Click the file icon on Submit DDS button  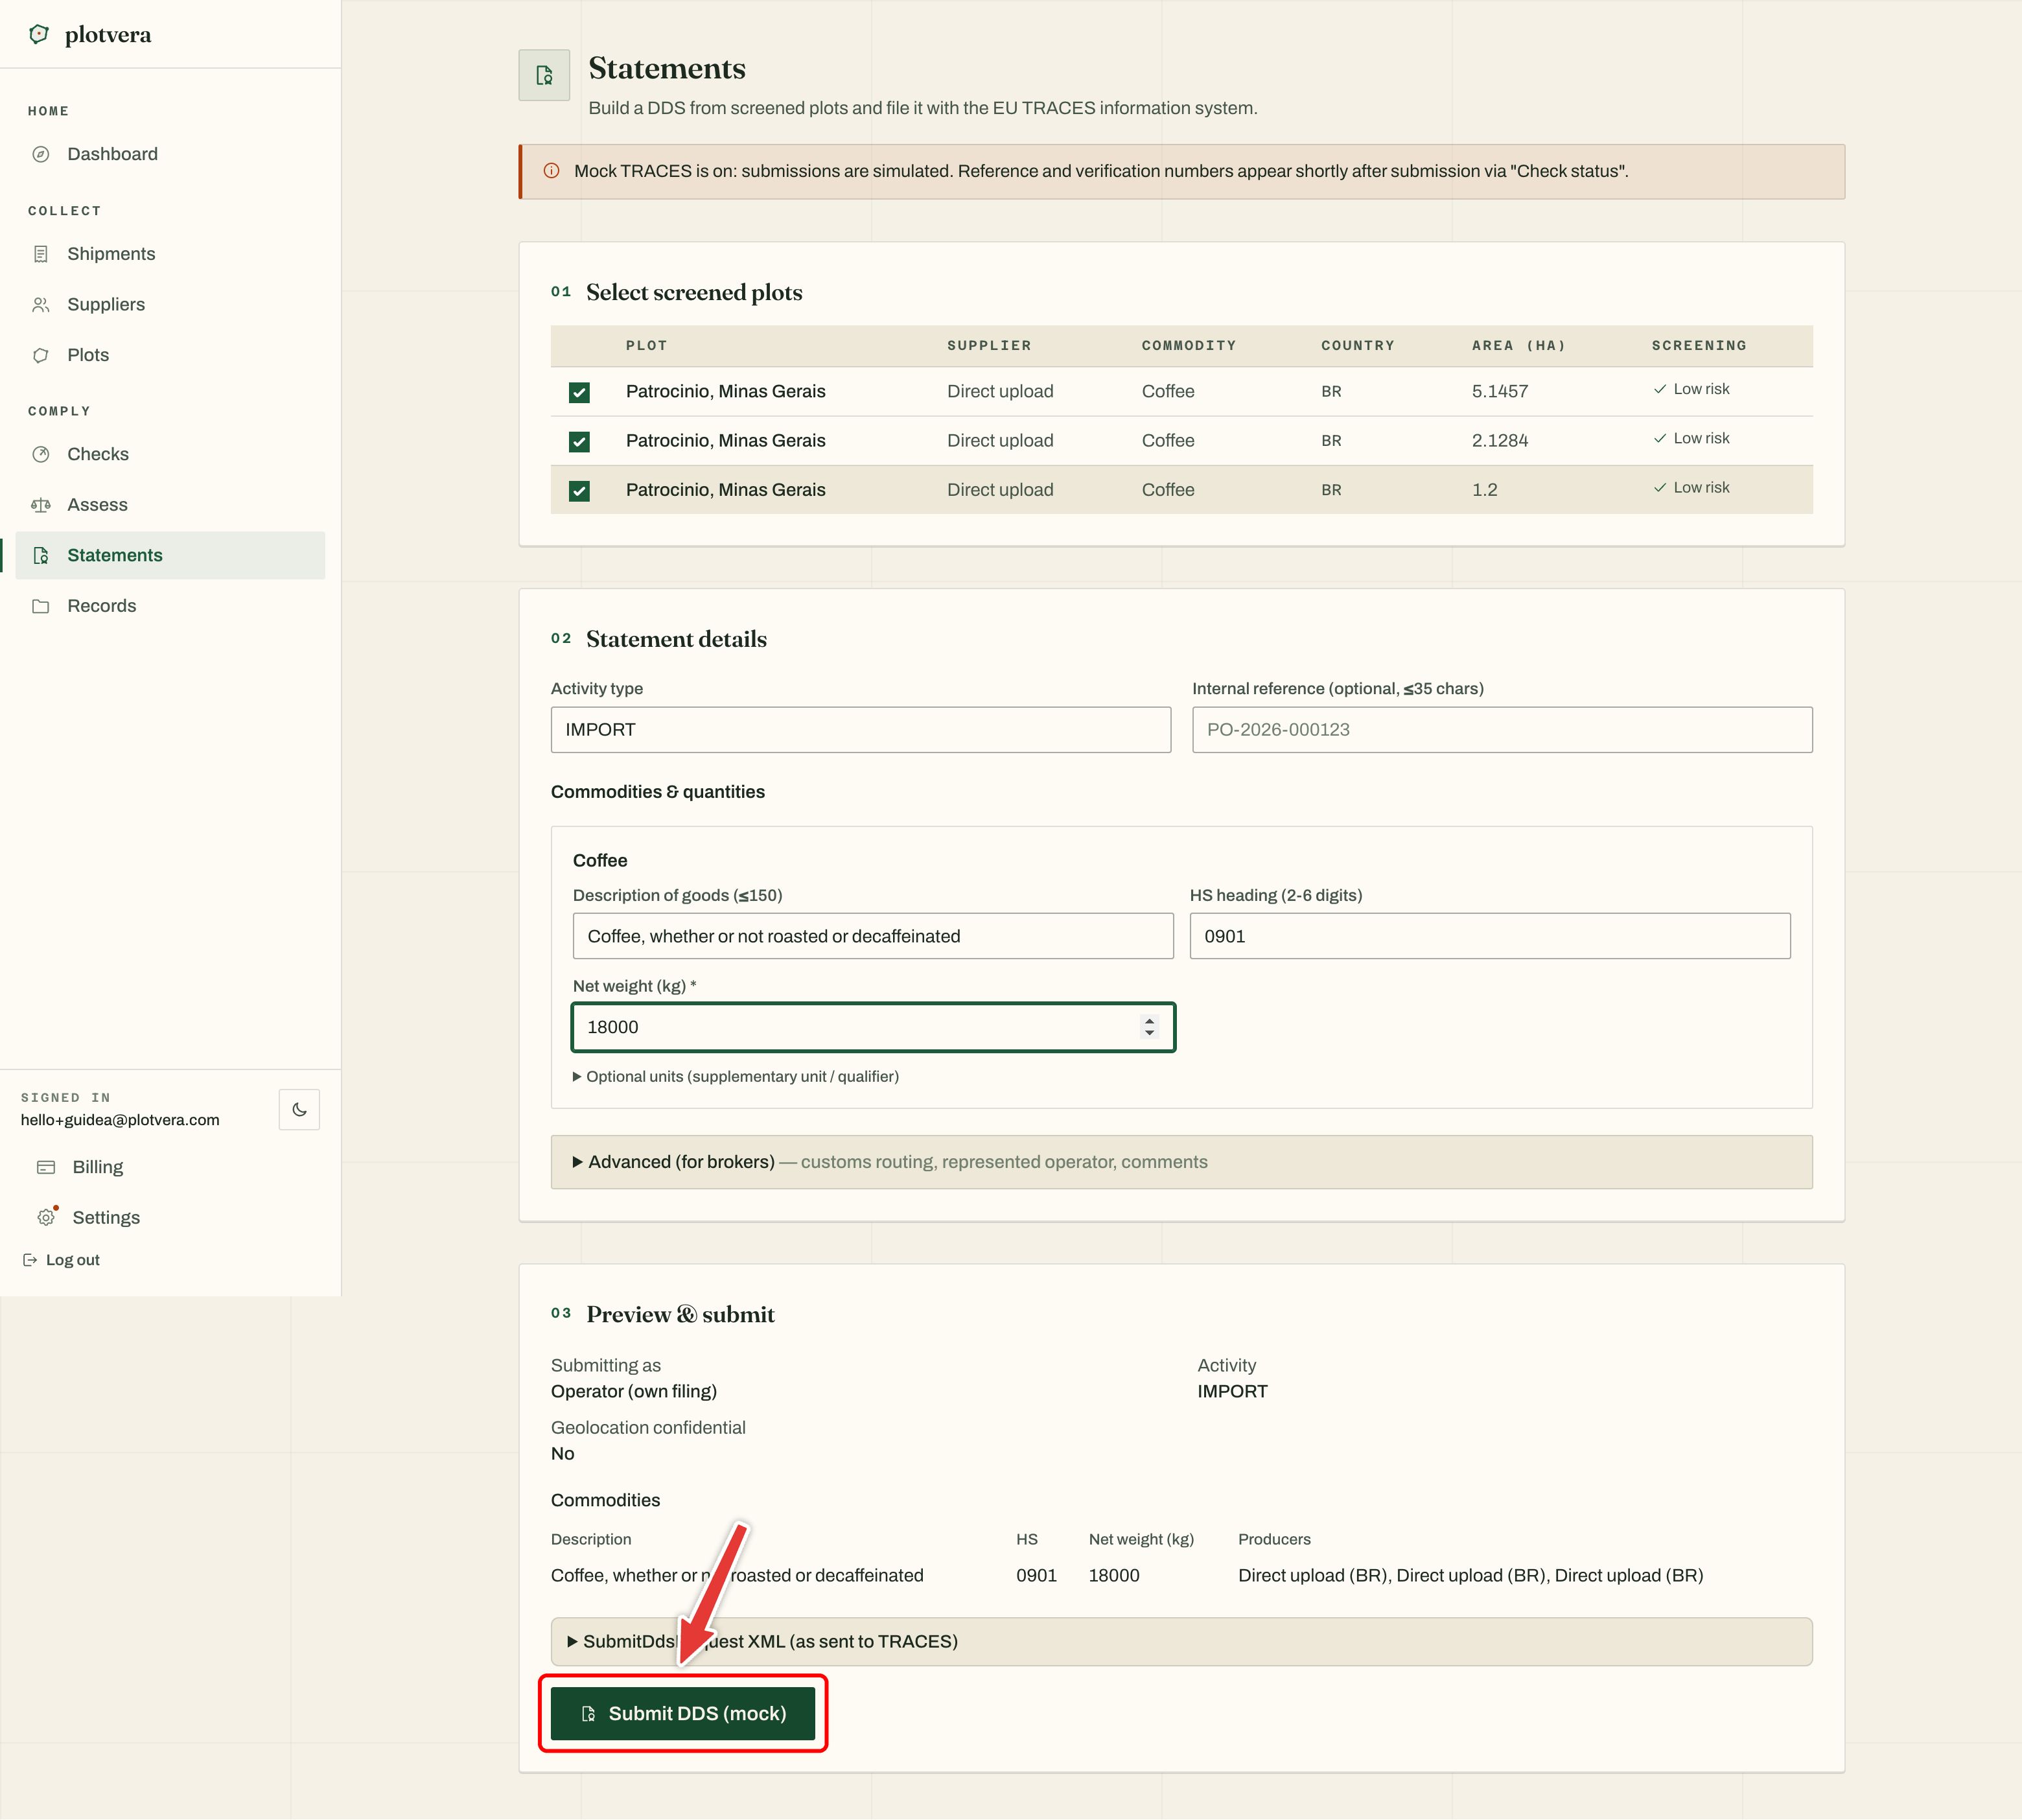click(589, 1714)
